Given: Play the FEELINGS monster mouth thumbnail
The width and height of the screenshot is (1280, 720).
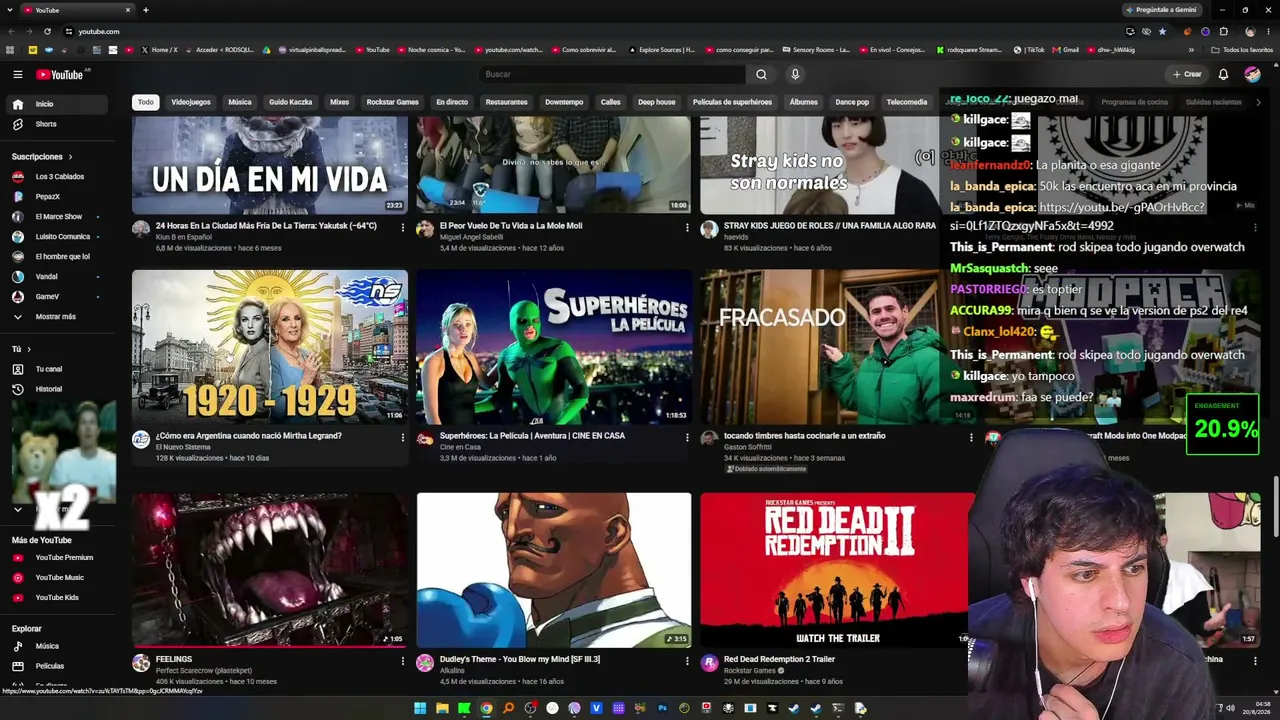Looking at the screenshot, I should click(x=270, y=570).
